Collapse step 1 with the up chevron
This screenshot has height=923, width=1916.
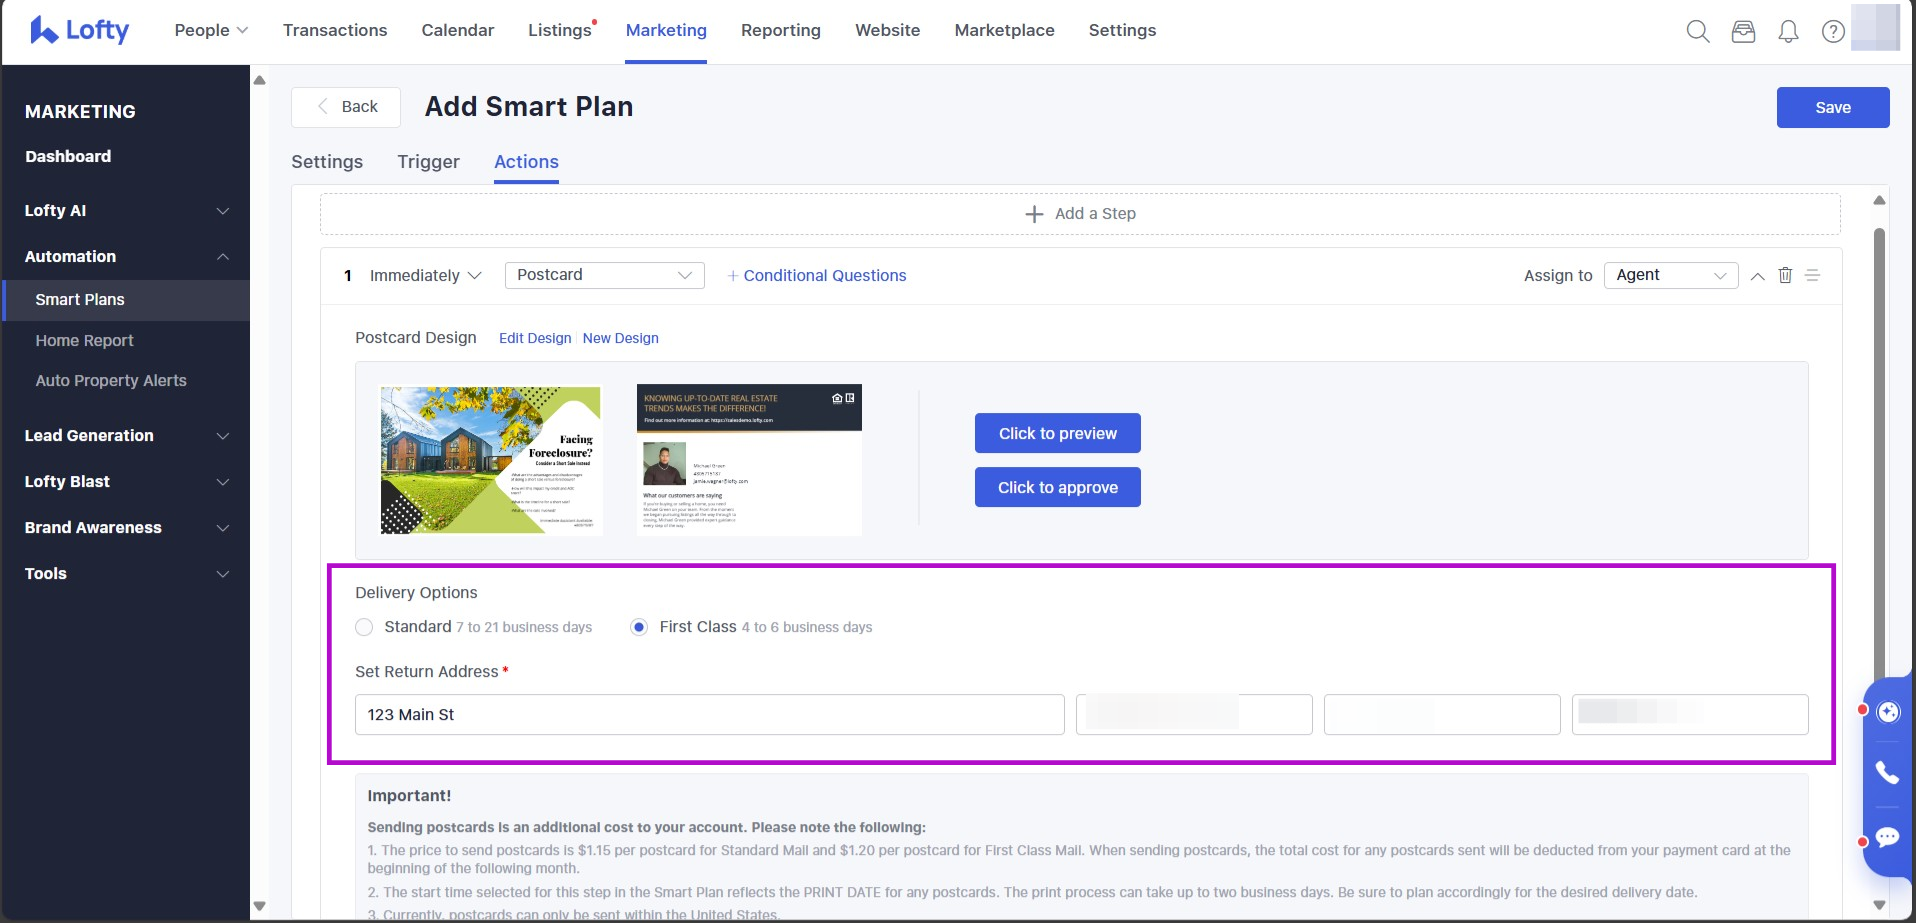[1757, 276]
